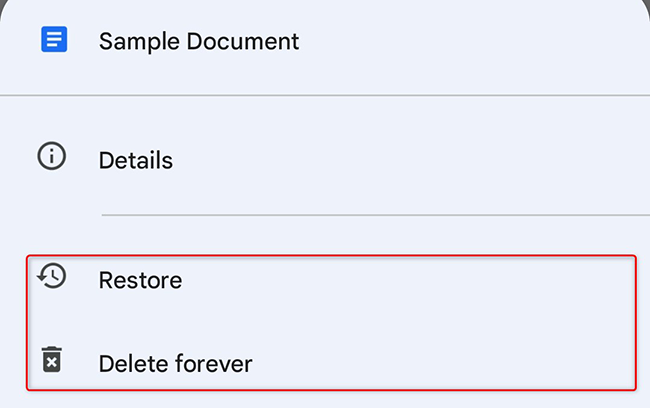
Task: Choose Delete forever from the menu
Action: coord(175,363)
